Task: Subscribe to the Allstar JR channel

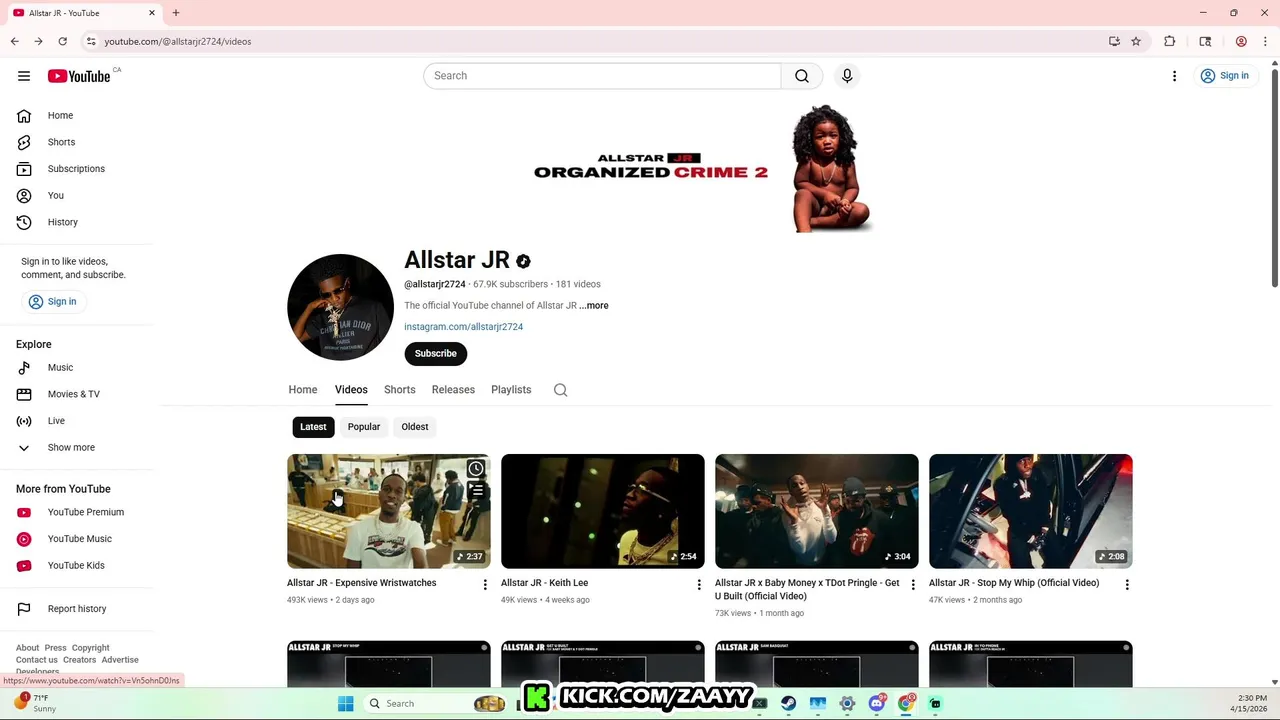Action: click(435, 353)
